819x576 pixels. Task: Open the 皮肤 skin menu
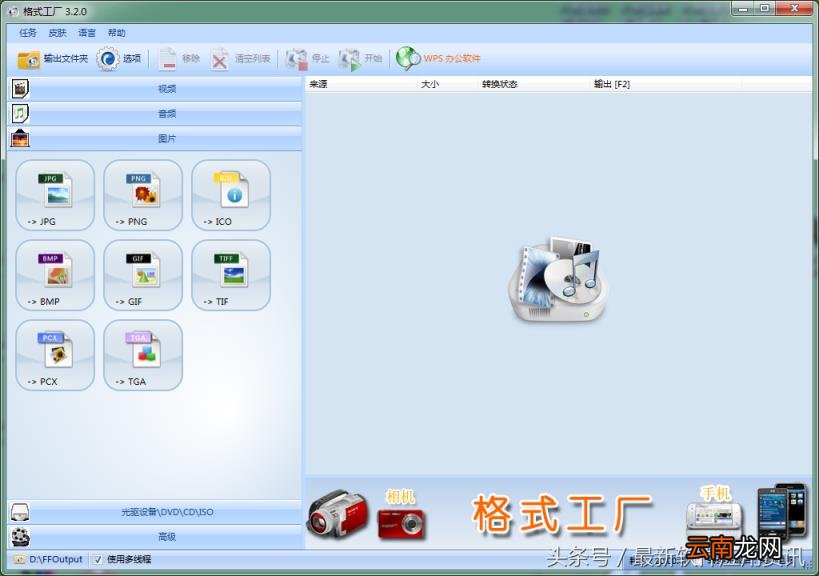coord(57,33)
